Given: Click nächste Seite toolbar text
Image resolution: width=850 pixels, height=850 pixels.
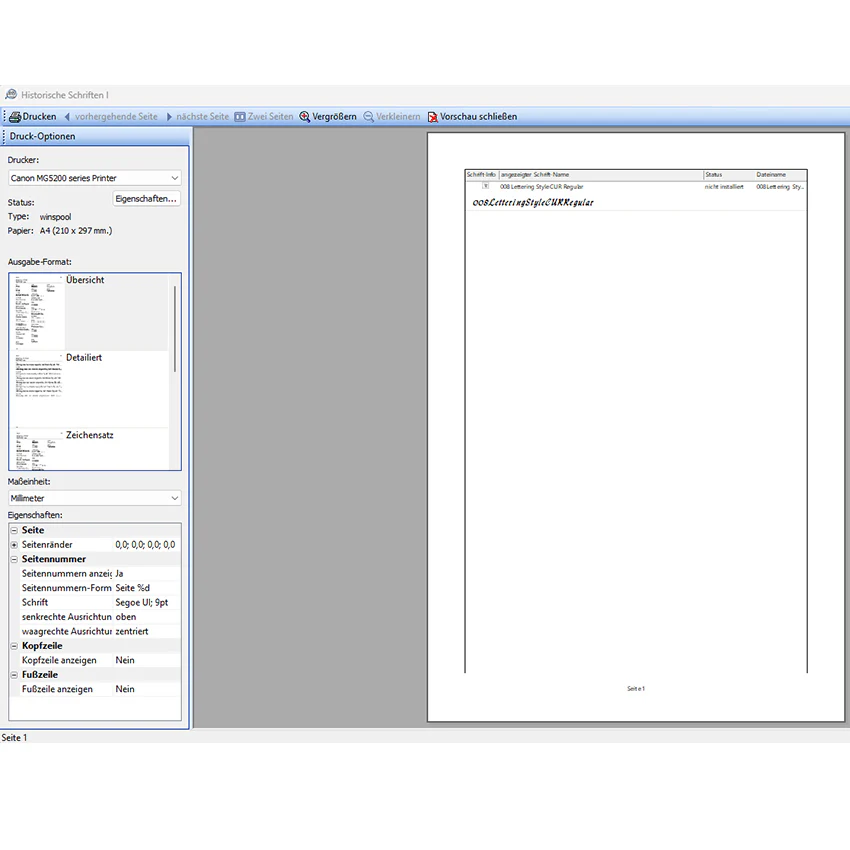Looking at the screenshot, I should (x=202, y=117).
